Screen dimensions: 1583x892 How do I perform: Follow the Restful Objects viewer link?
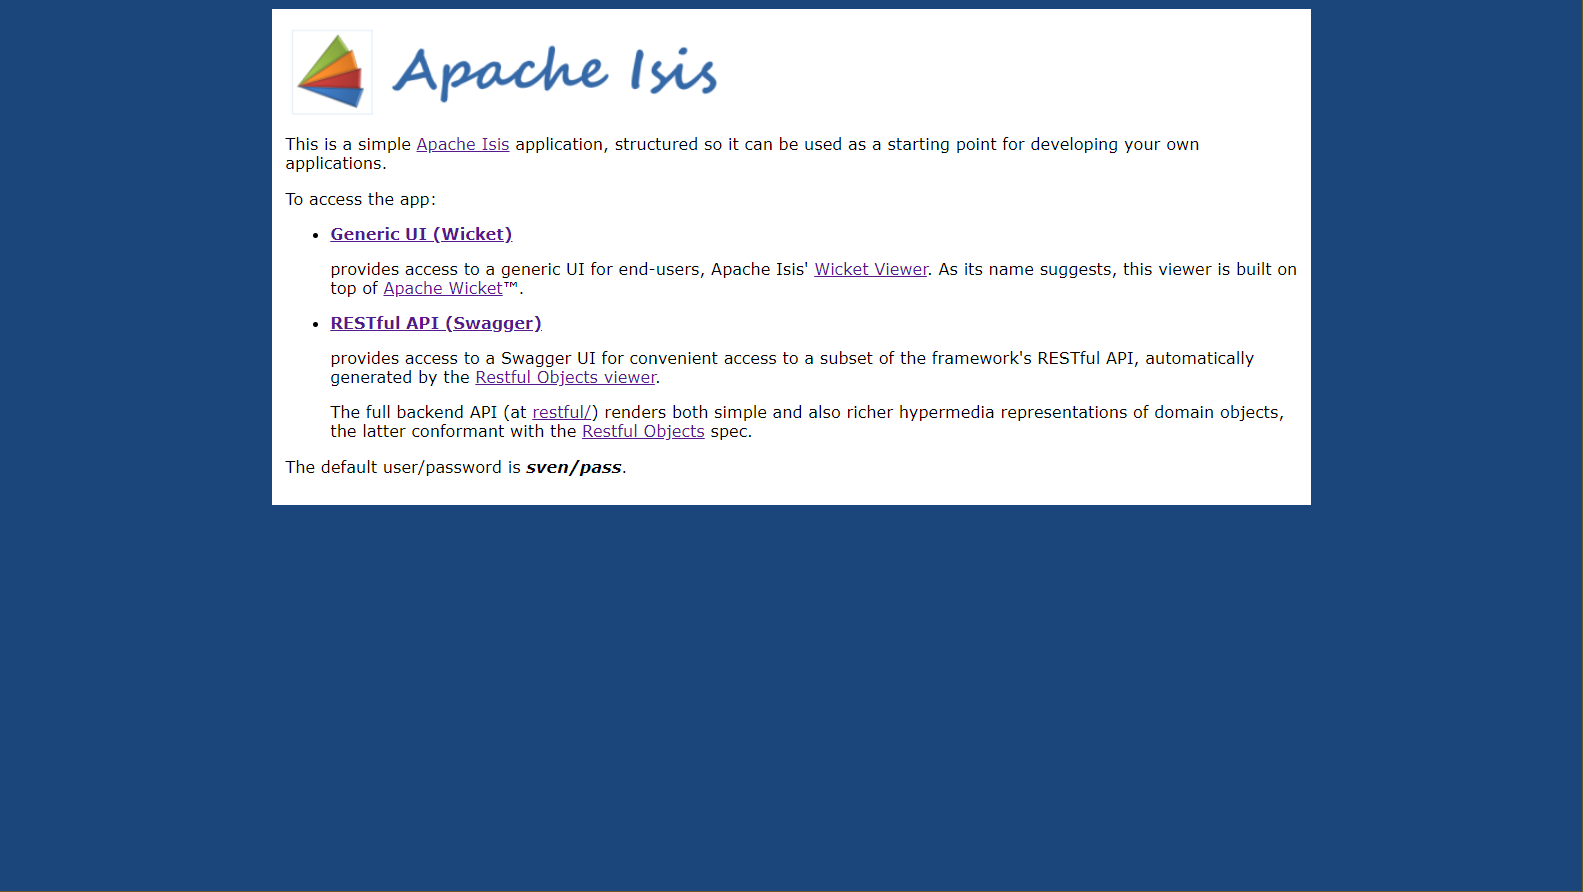pos(565,378)
